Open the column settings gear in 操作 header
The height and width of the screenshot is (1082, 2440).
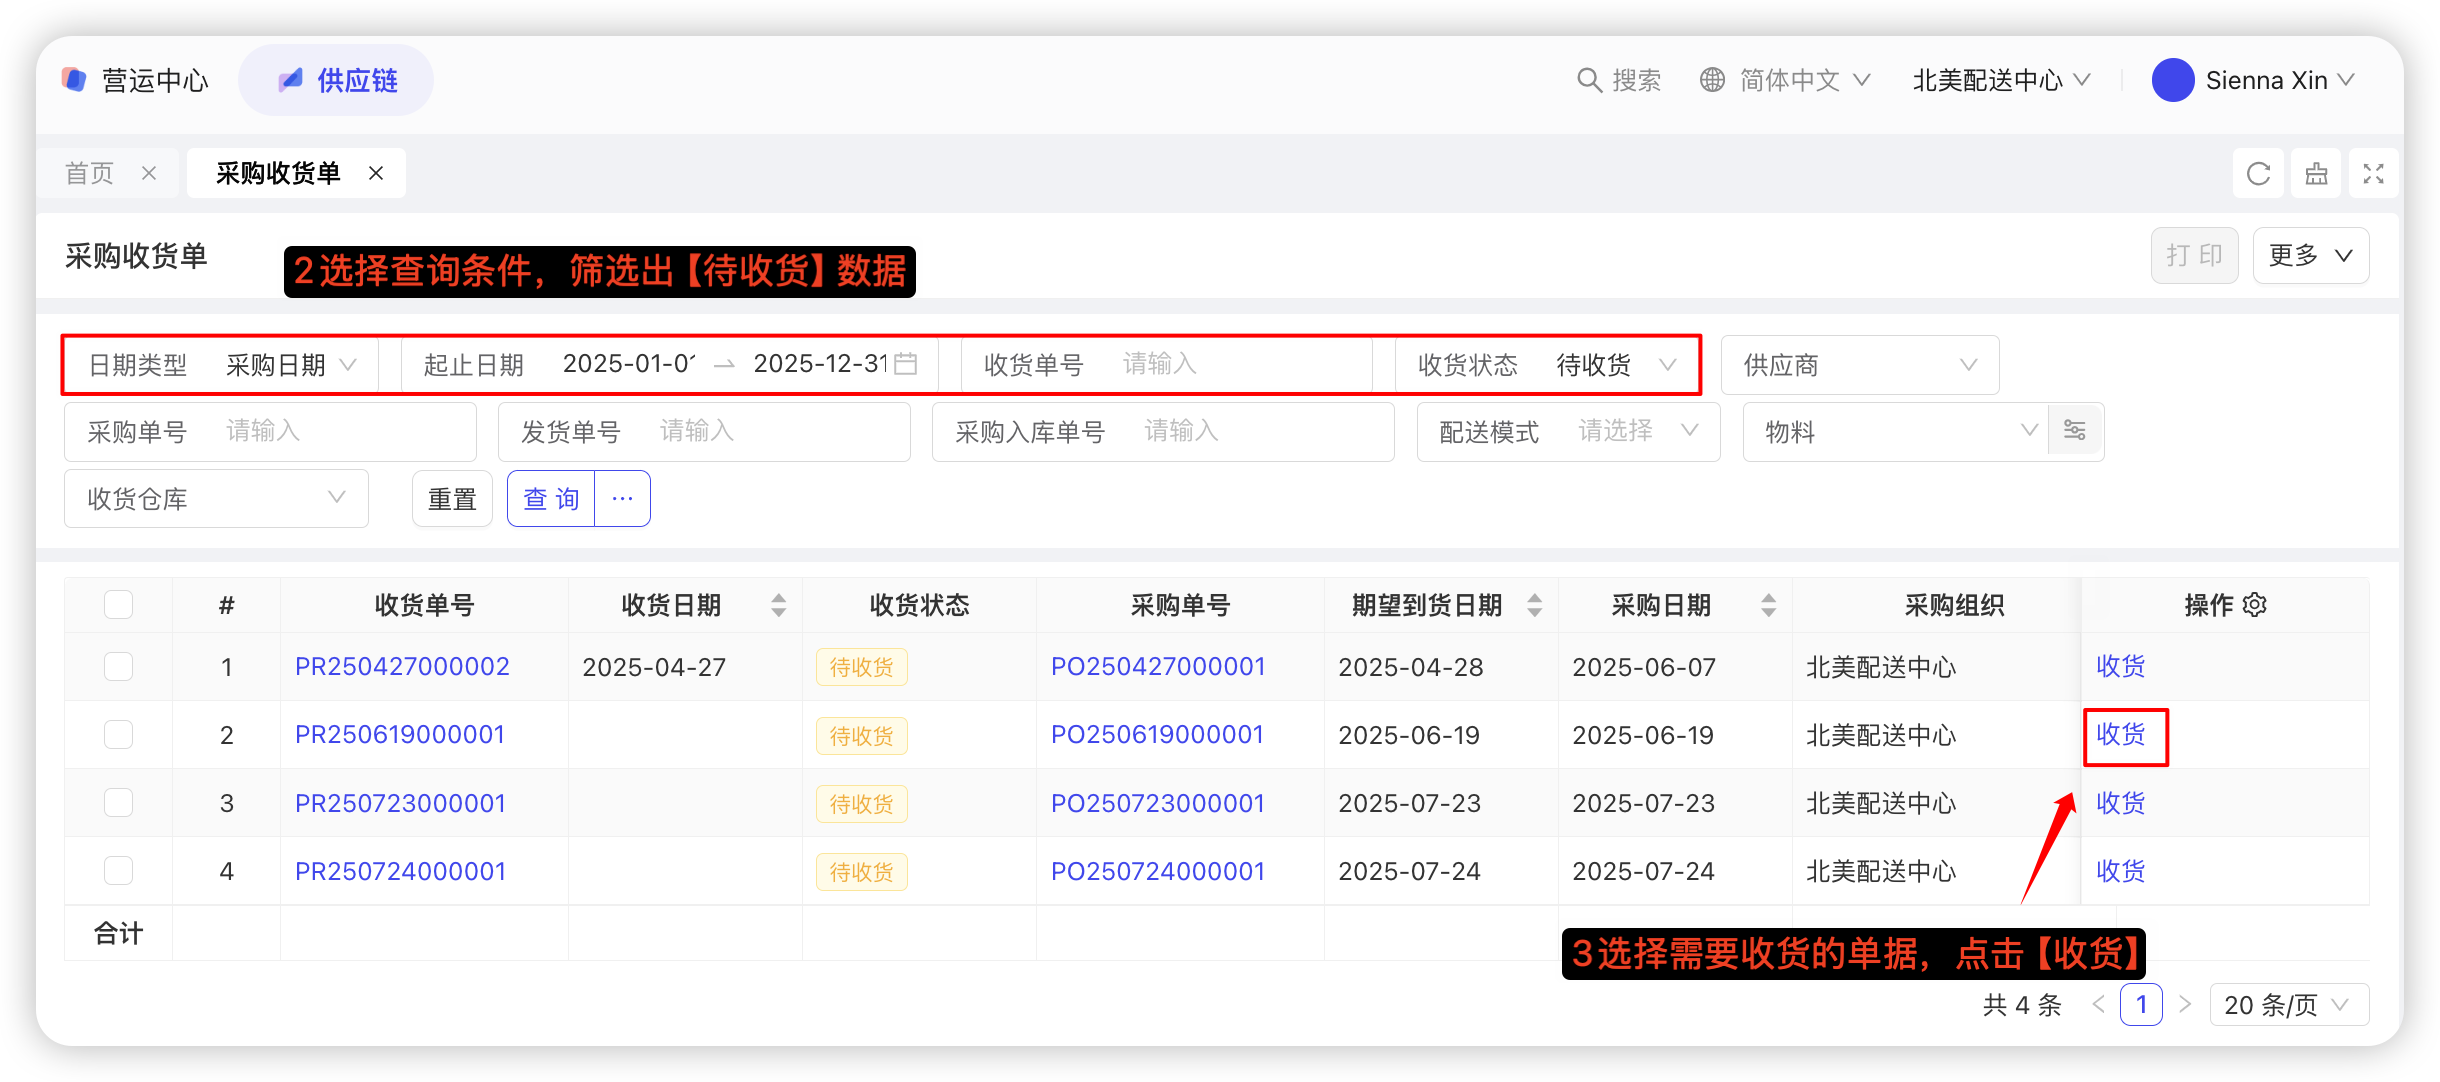(x=2255, y=605)
